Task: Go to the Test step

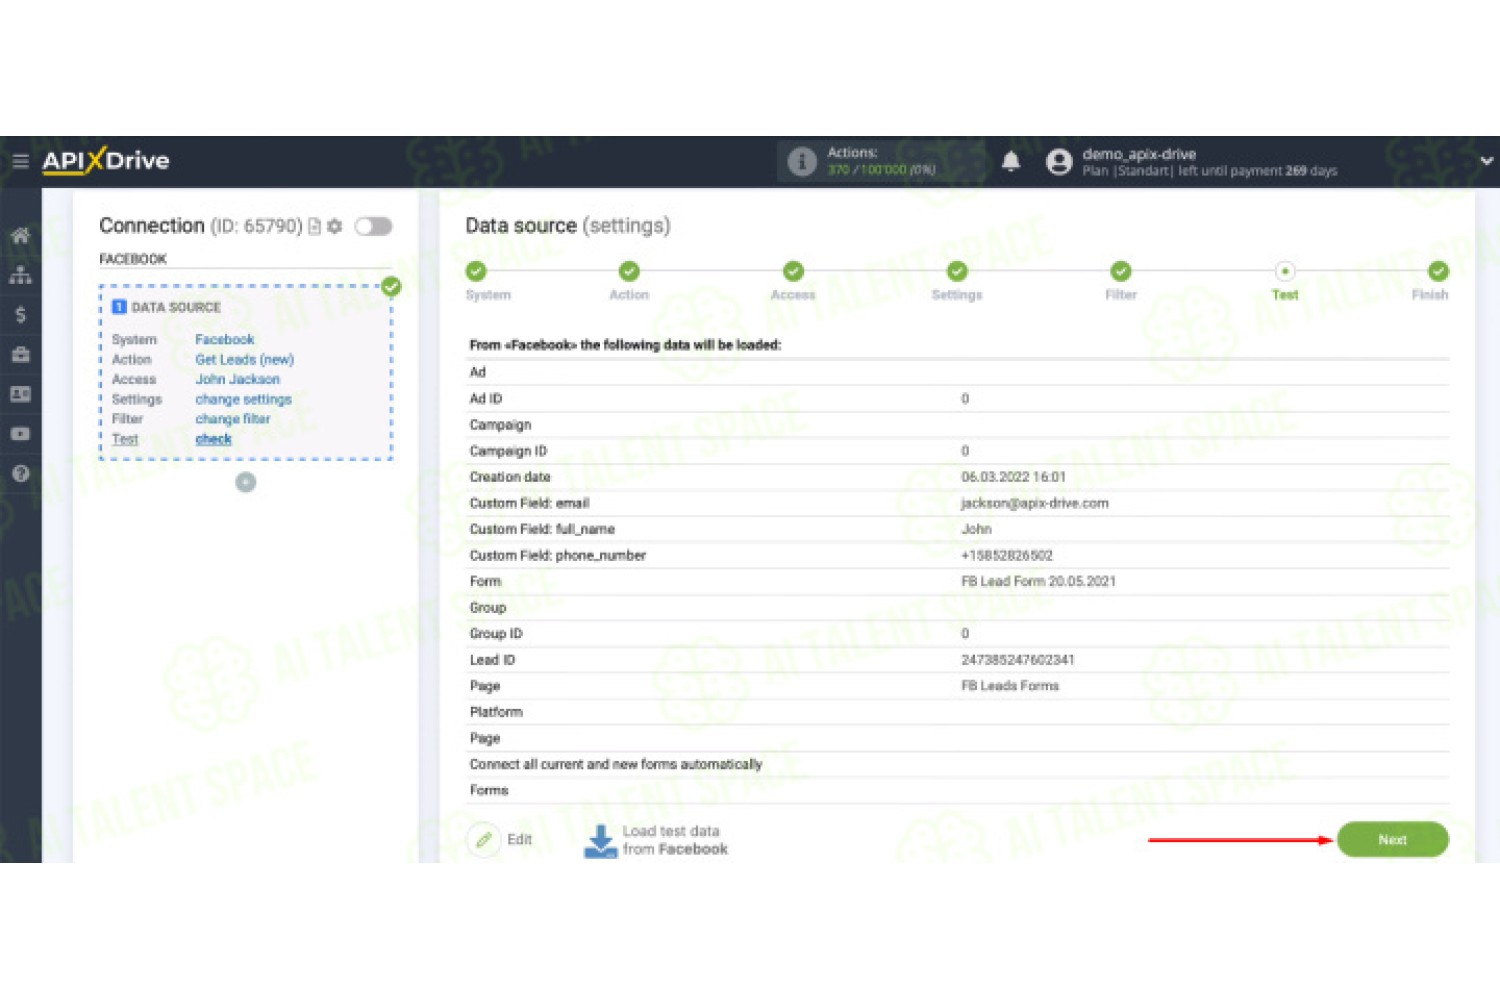Action: [x=1285, y=271]
